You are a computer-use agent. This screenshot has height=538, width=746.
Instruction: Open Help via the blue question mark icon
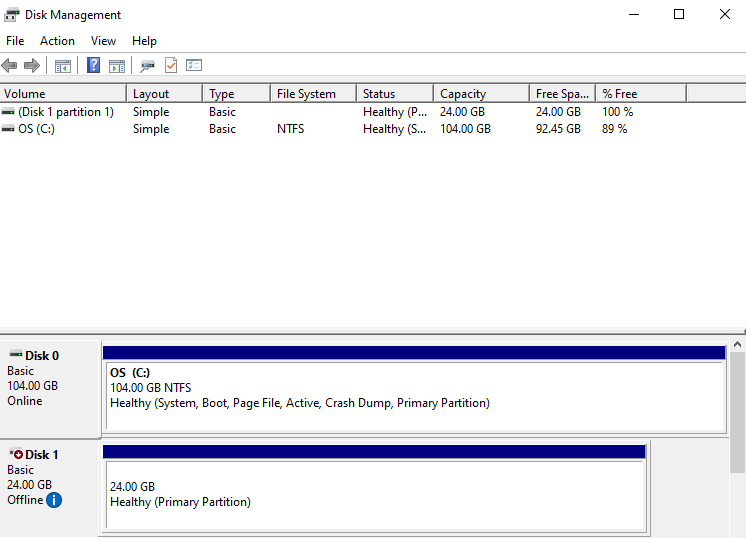(x=93, y=66)
